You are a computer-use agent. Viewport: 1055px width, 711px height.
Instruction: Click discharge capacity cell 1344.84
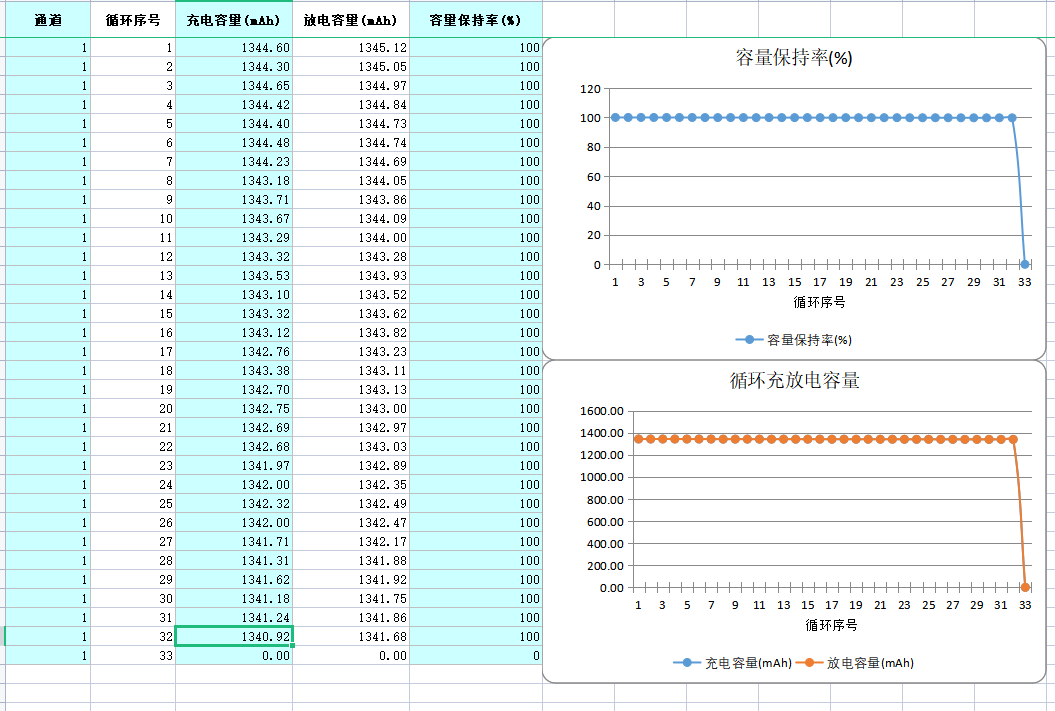[351, 104]
